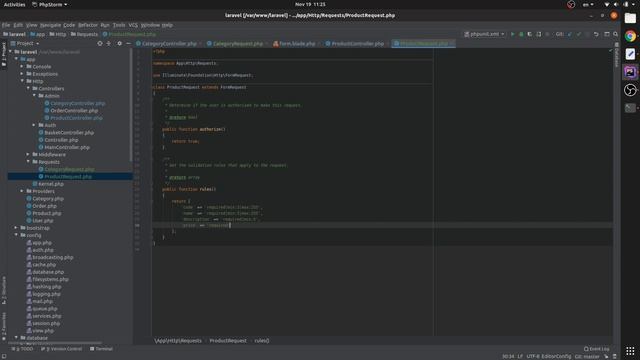Click the locate file target icon in Project panel
The image size is (640, 360).
click(x=100, y=43)
